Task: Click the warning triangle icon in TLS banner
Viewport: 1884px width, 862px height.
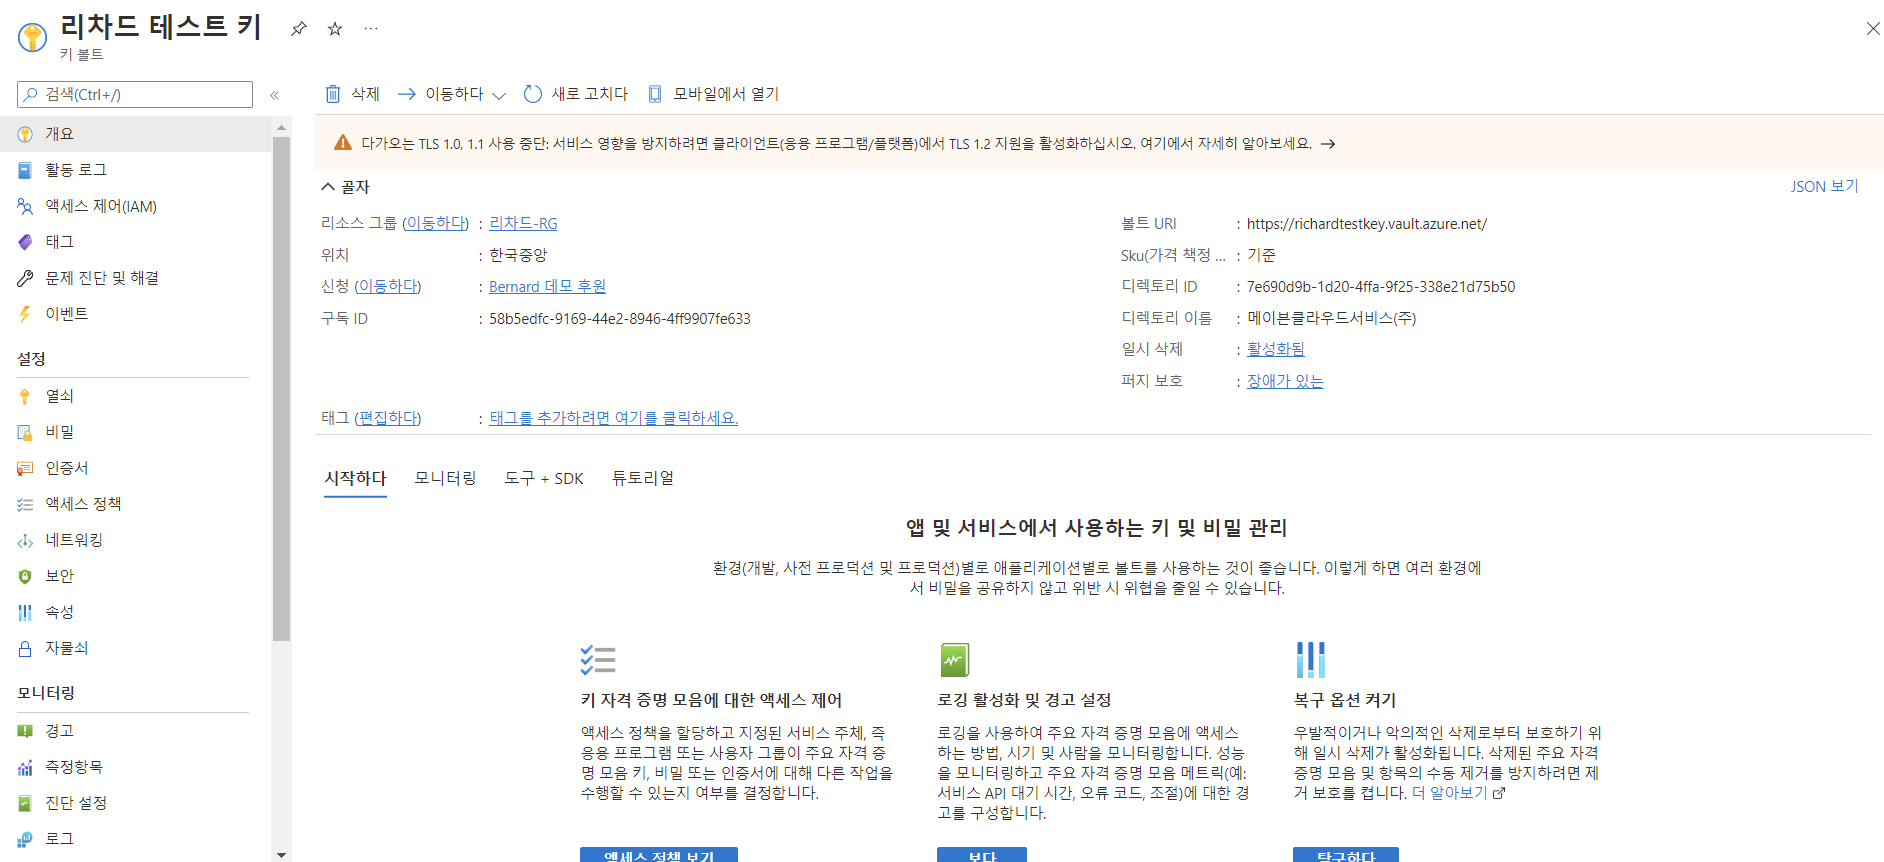Action: click(x=343, y=143)
